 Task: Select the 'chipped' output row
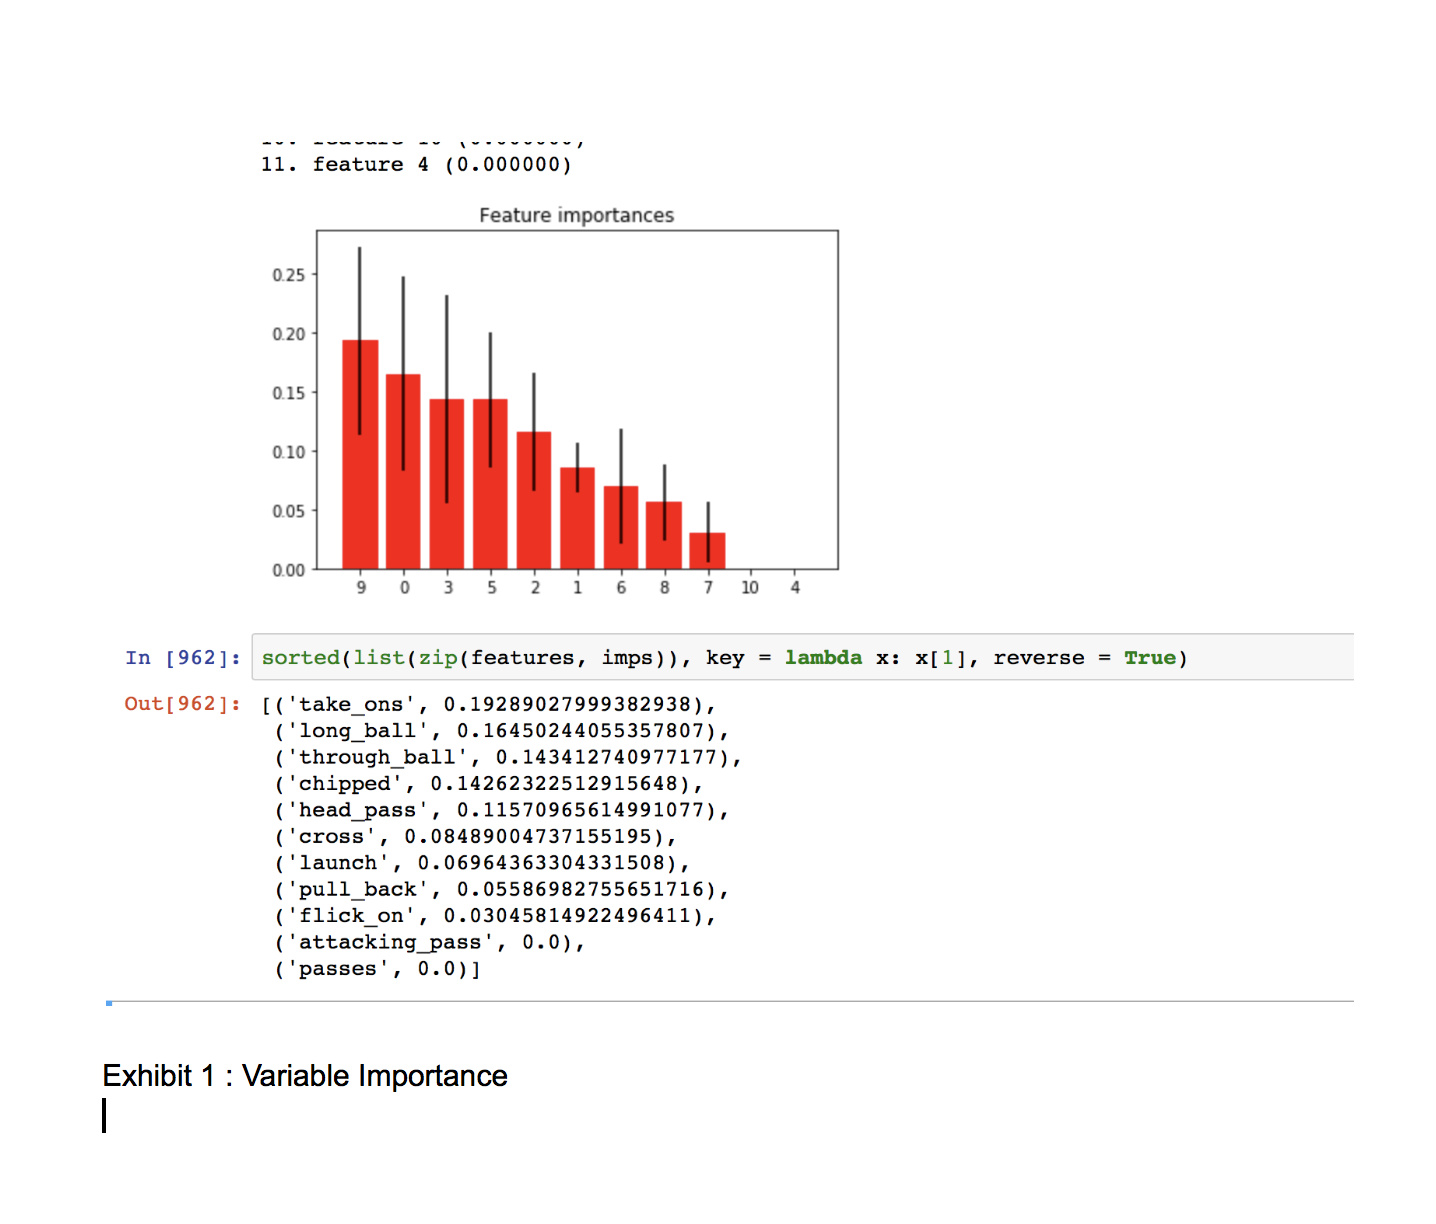489,784
